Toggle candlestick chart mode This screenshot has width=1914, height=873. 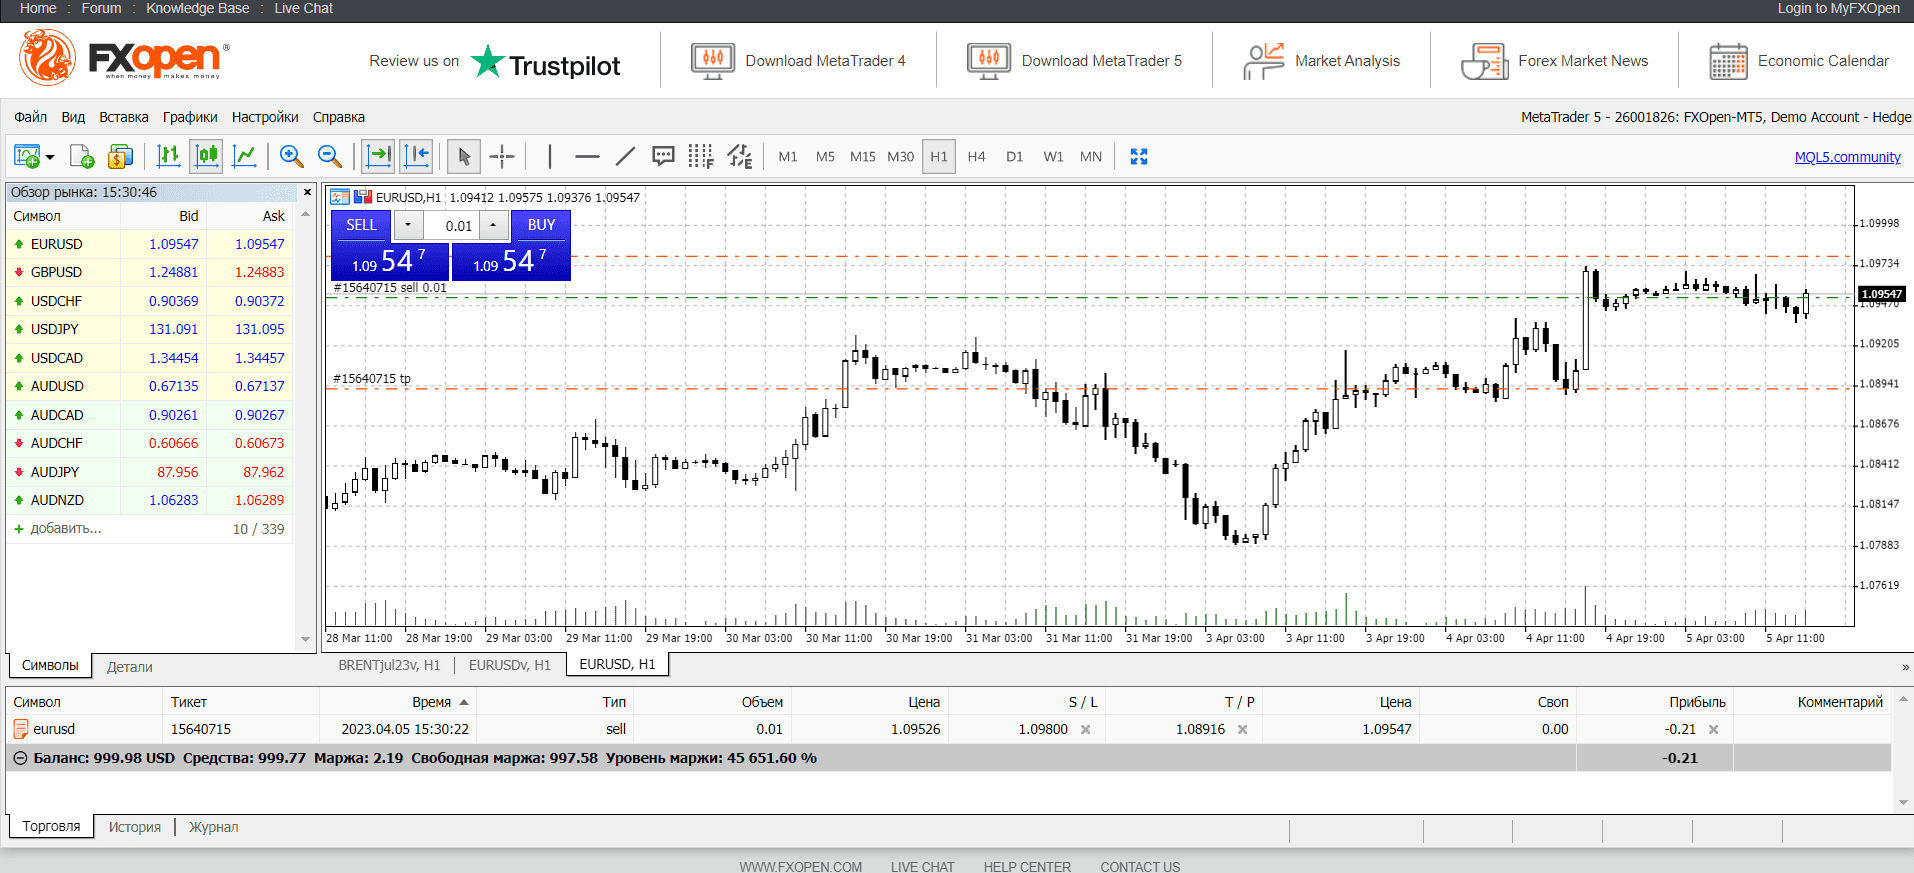207,156
